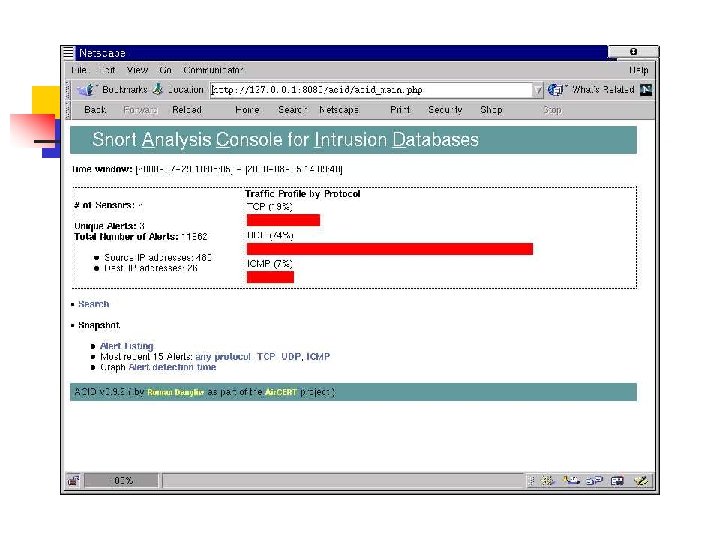Open Newsgroups icon in the component bar
720x540 pixels.
pyautogui.click(x=594, y=481)
